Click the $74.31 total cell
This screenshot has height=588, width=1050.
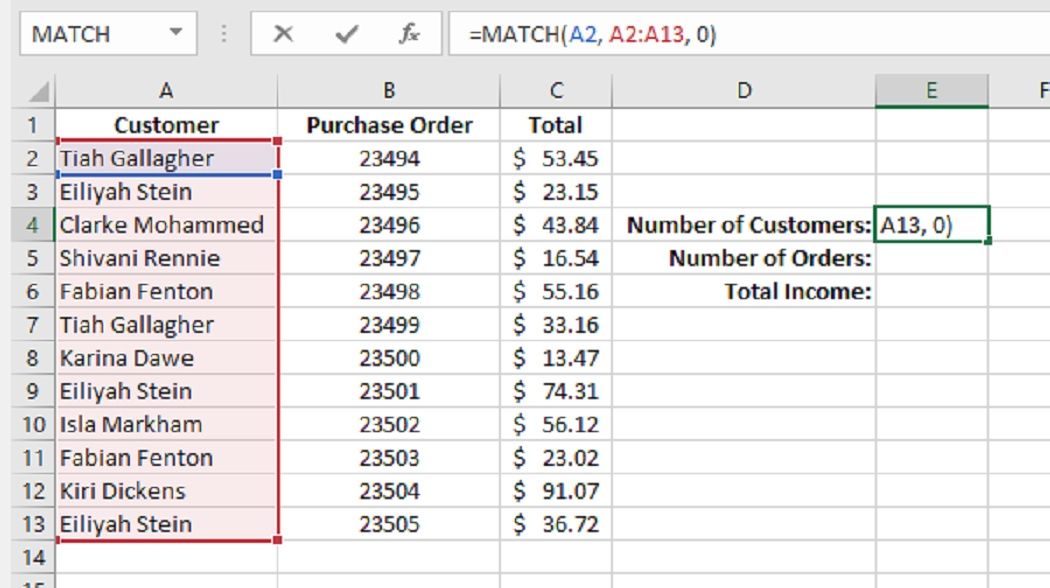click(556, 391)
